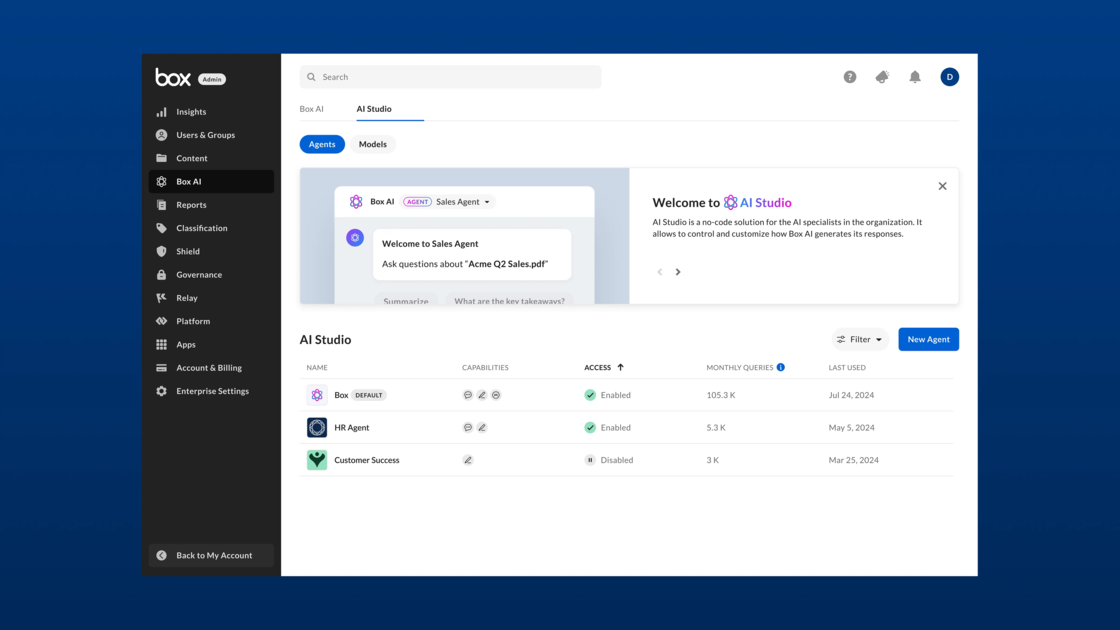The width and height of the screenshot is (1120, 630).
Task: Click the Box default agent icon
Action: (317, 395)
